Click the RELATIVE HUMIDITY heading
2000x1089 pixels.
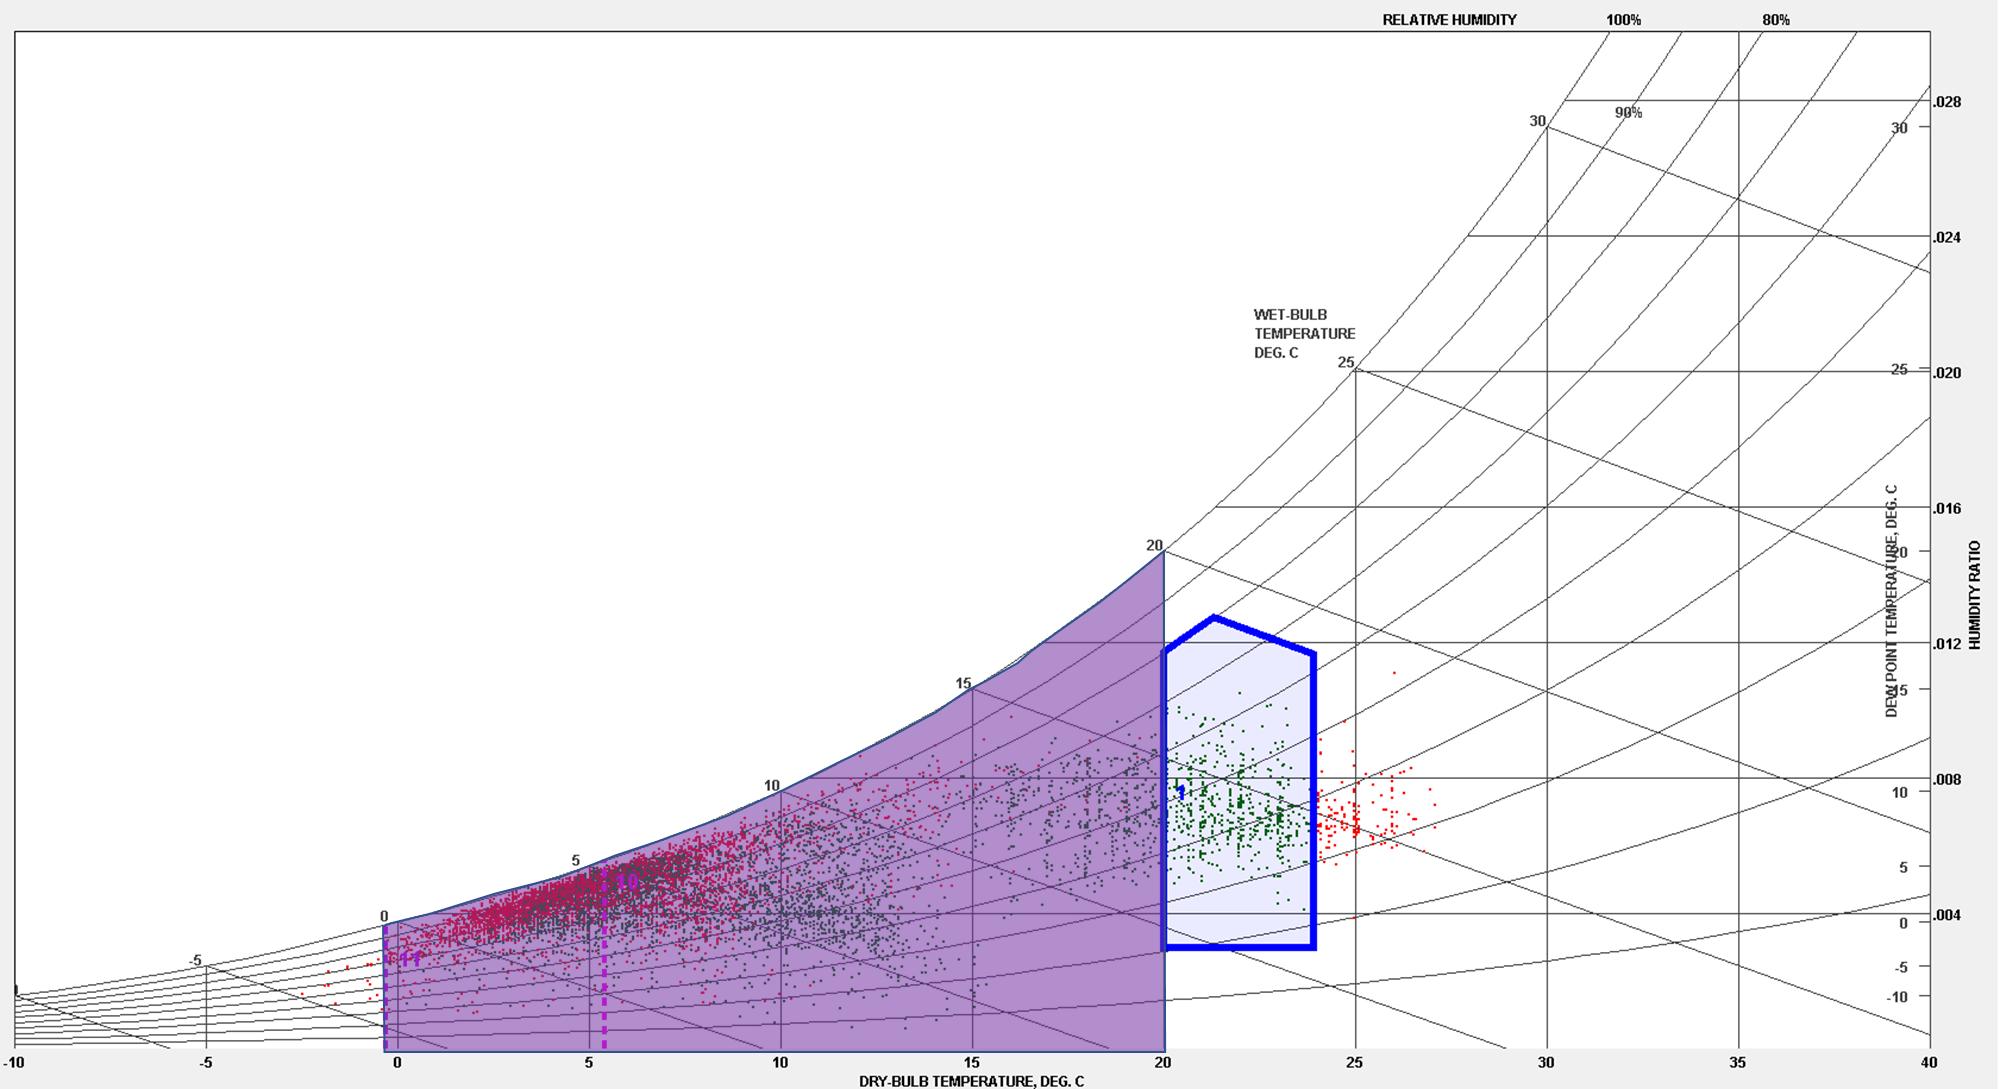click(x=1449, y=20)
